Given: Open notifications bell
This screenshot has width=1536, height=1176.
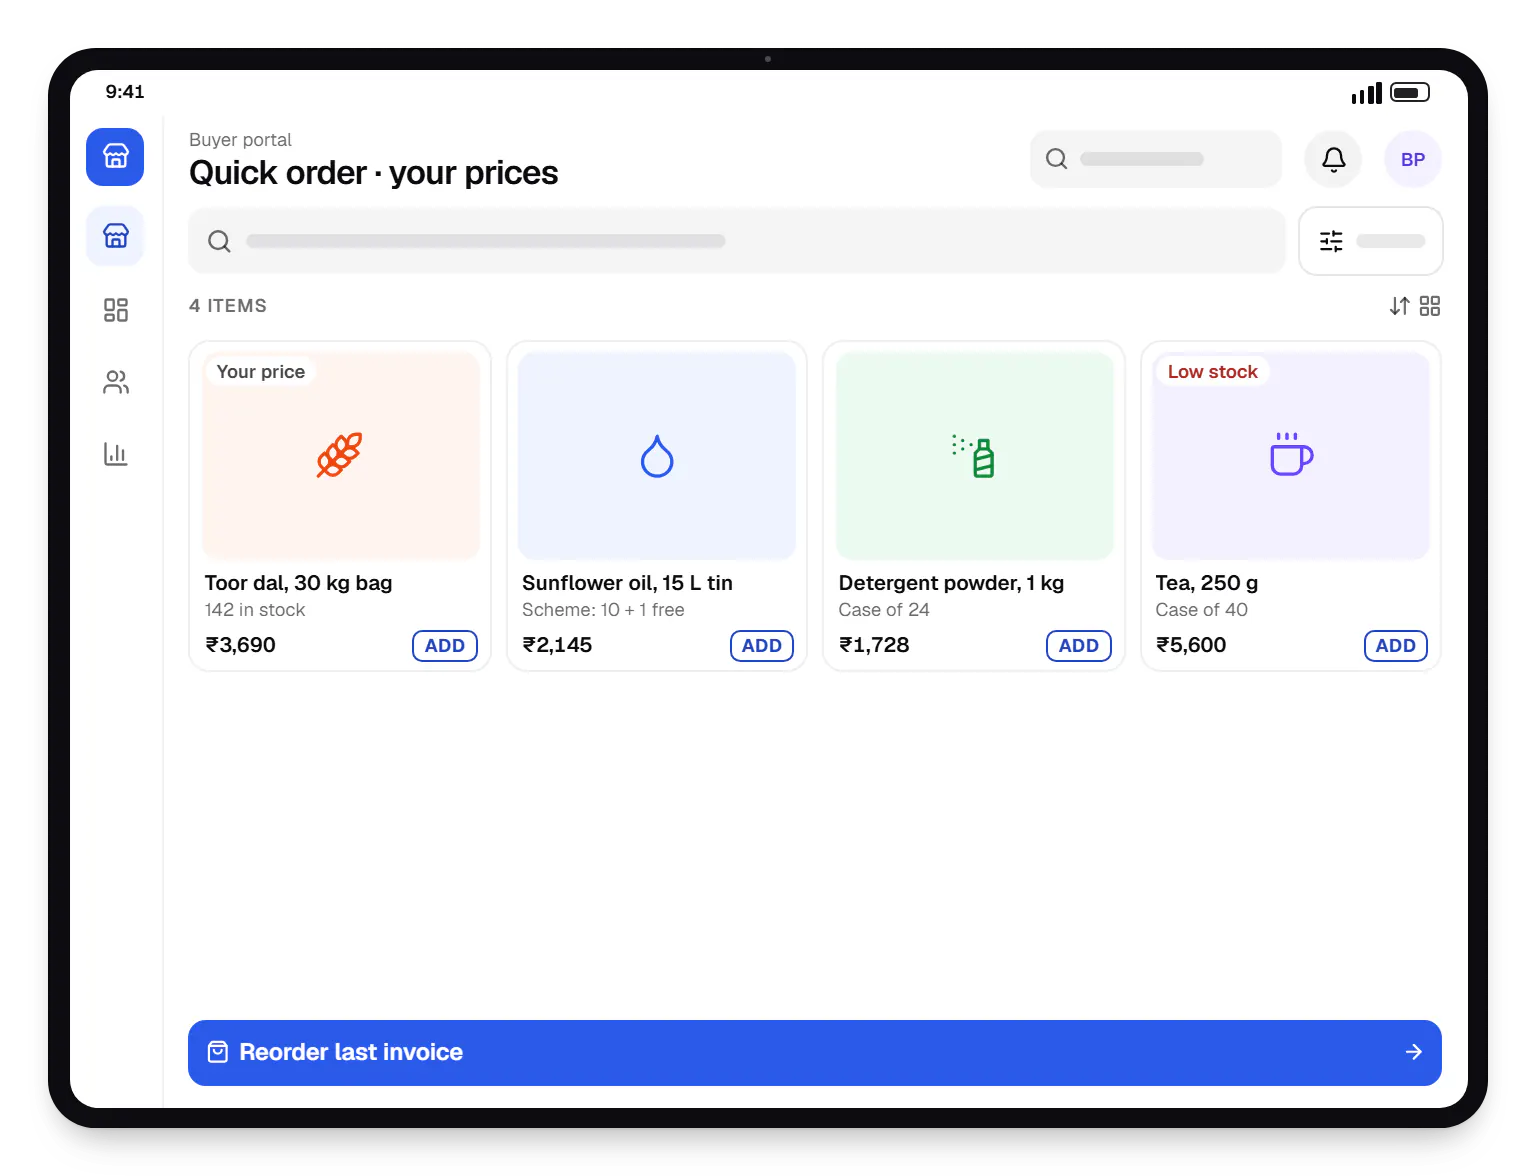Looking at the screenshot, I should point(1333,159).
